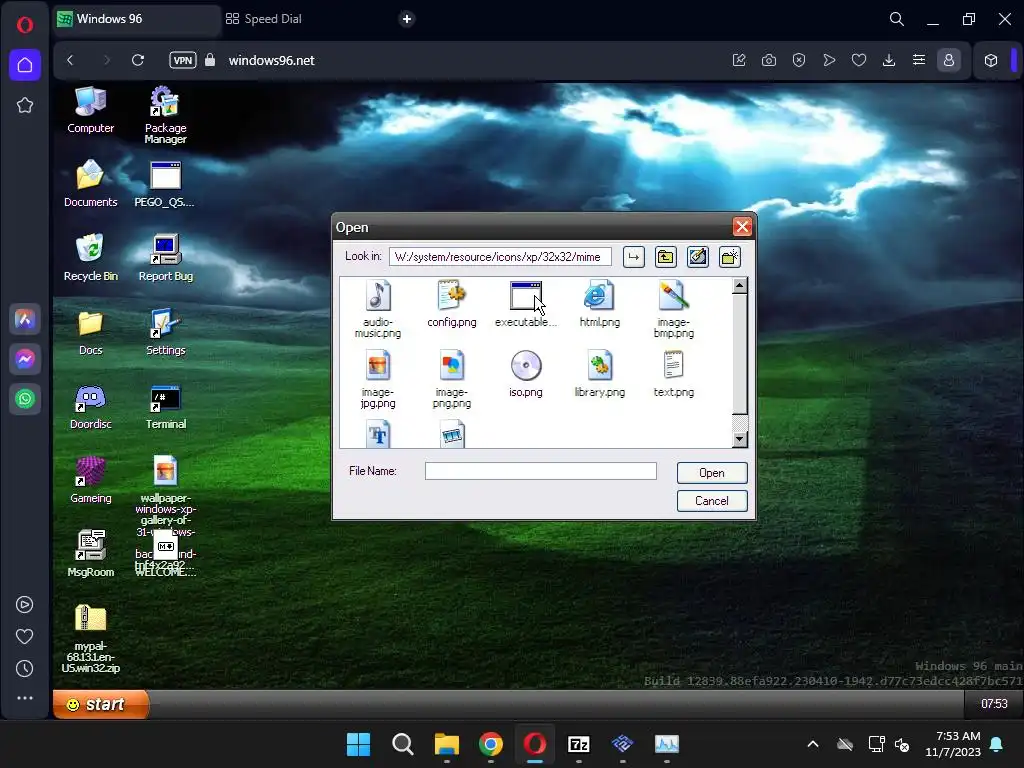Select the config.png file icon
The image size is (1024, 768).
click(451, 296)
